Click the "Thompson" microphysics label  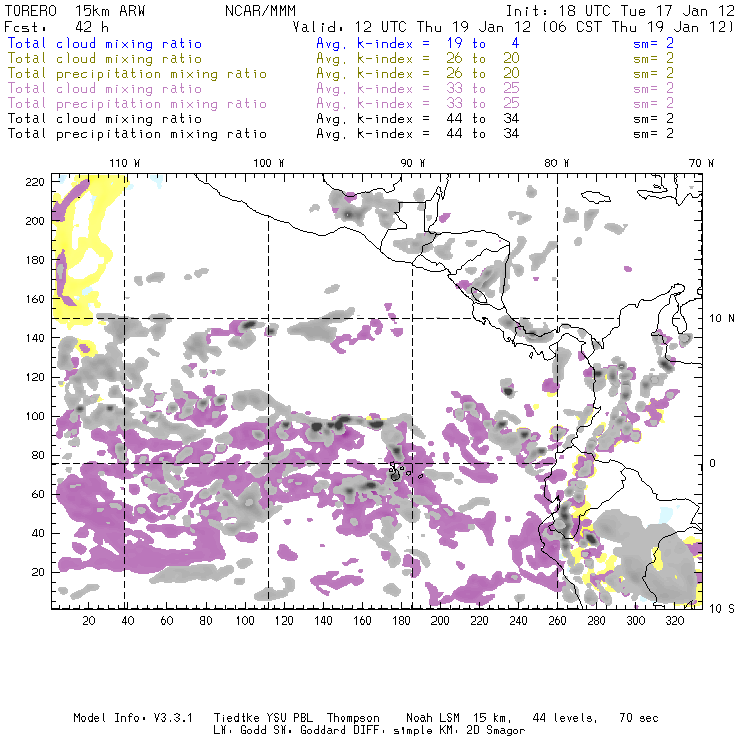[x=353, y=718]
